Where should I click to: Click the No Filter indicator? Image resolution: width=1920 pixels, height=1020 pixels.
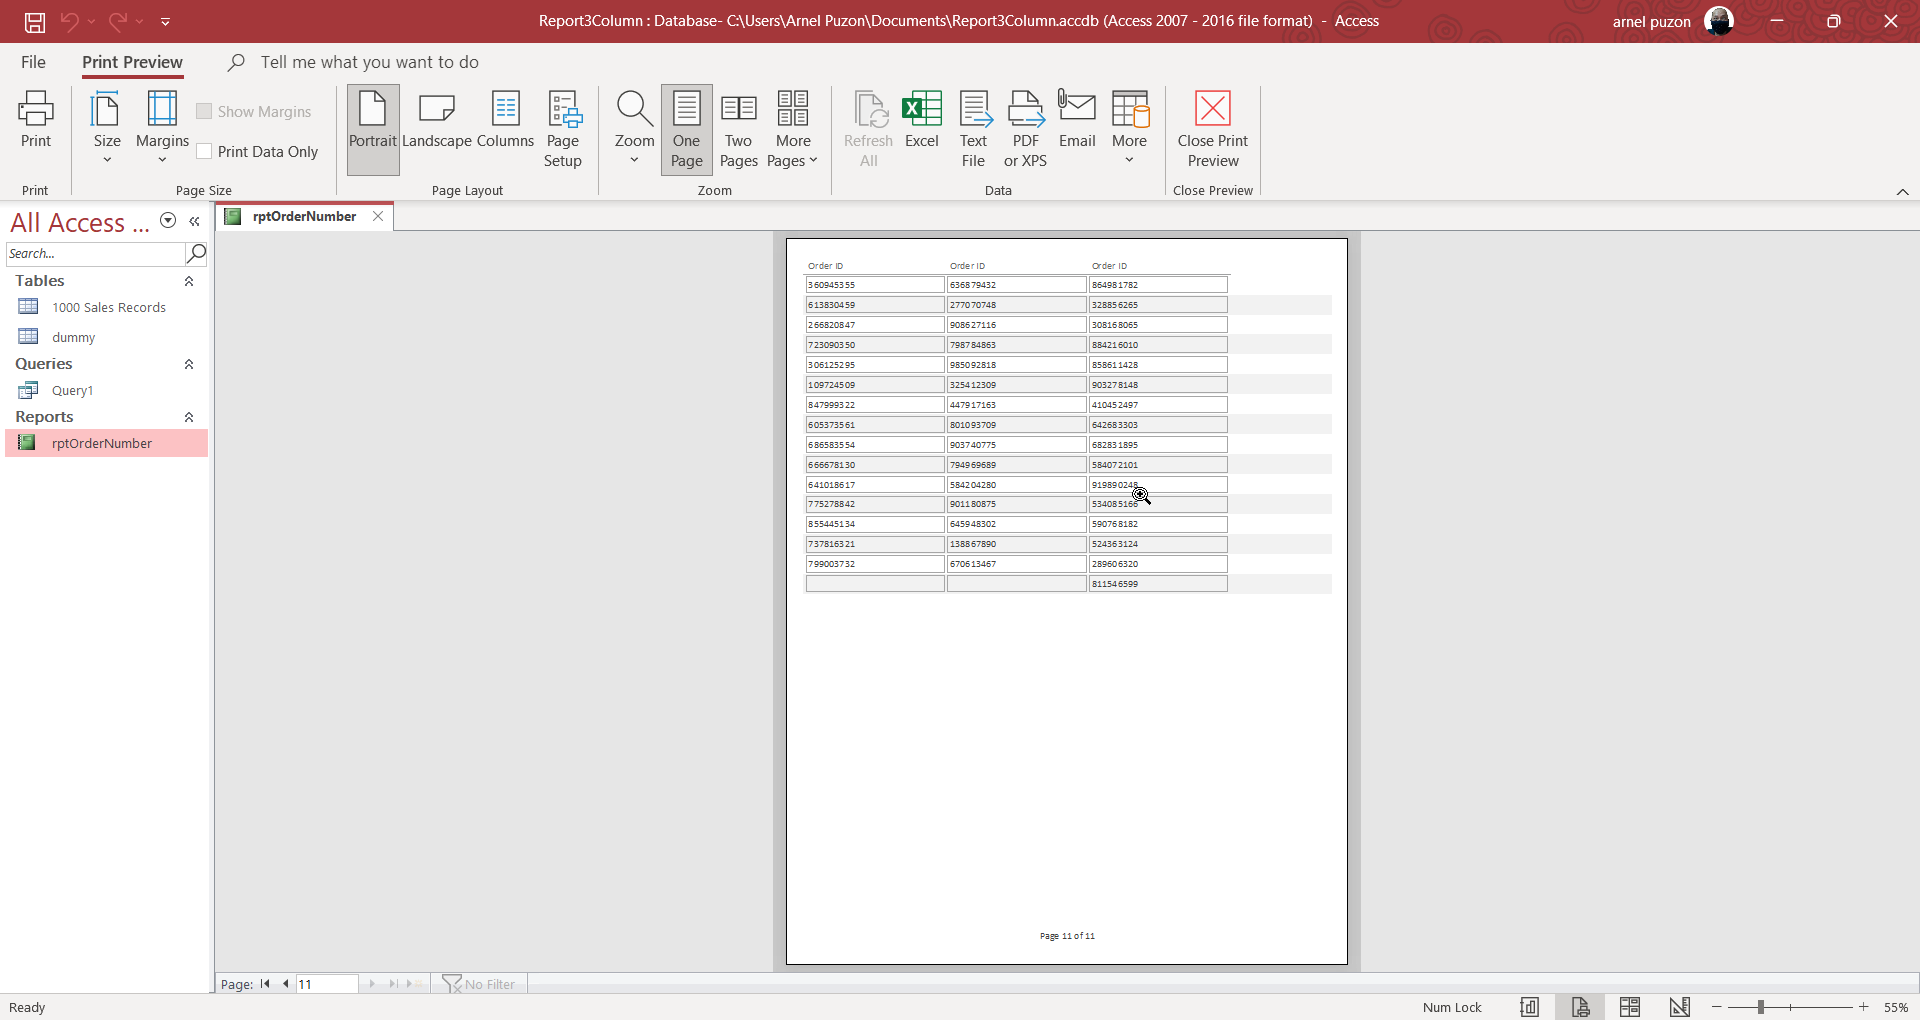pos(480,984)
